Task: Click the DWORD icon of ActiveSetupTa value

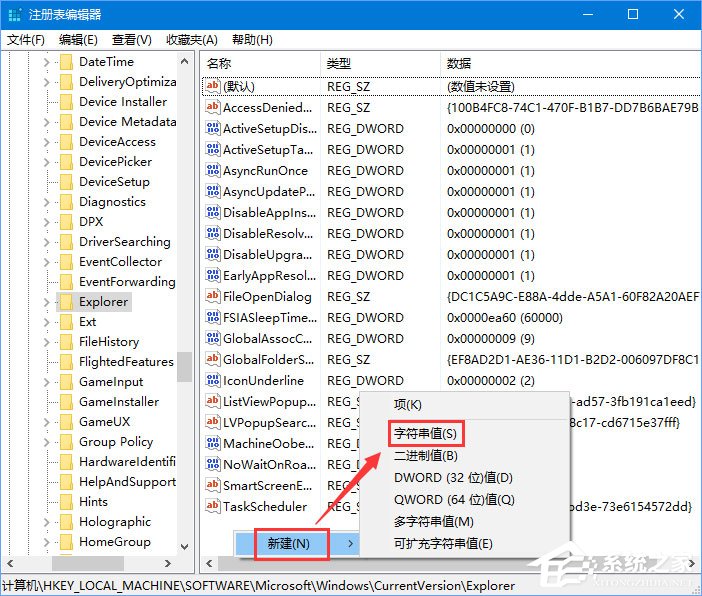Action: [212, 149]
